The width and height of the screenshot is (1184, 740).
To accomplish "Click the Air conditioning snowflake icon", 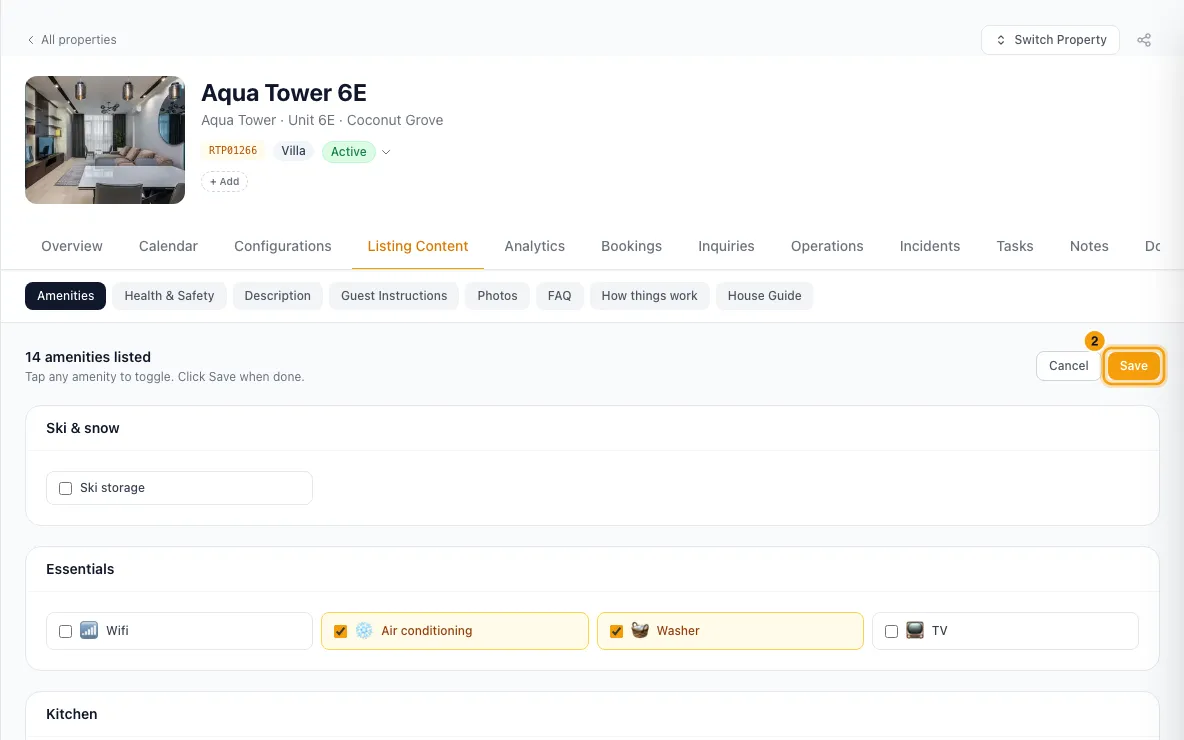I will pyautogui.click(x=364, y=631).
